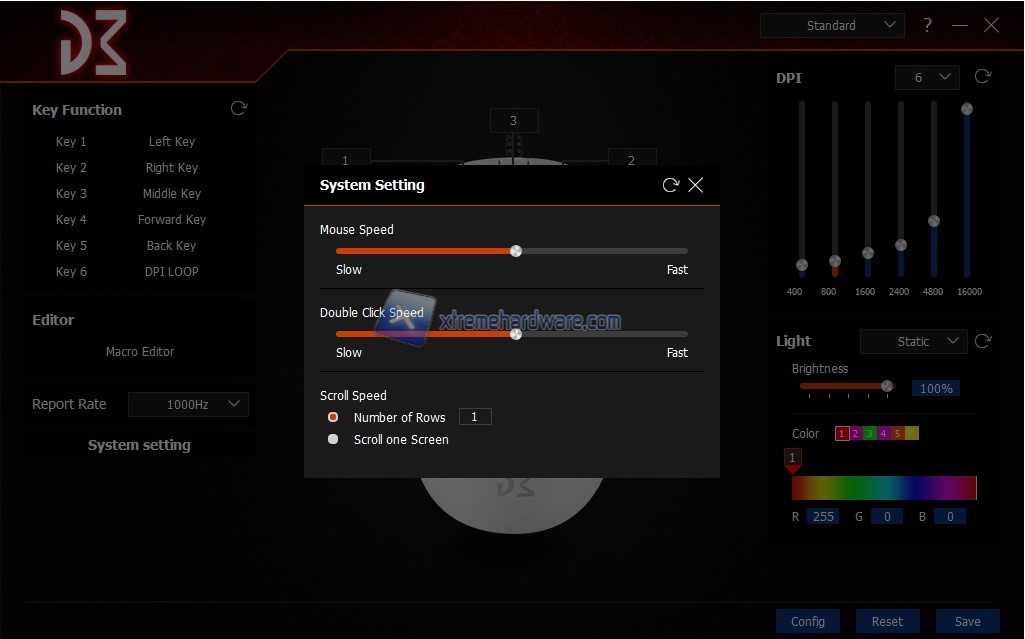Open the Macro Editor
Viewport: 1025px width, 639px height.
click(x=140, y=352)
